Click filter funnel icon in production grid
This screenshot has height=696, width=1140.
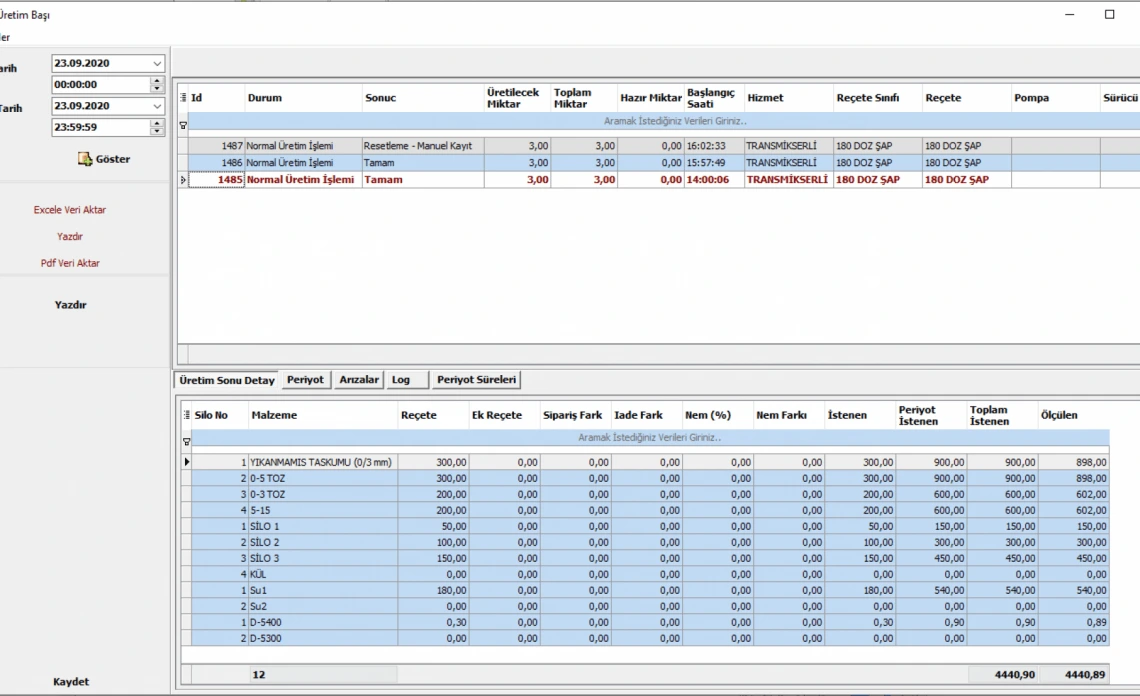[x=183, y=126]
